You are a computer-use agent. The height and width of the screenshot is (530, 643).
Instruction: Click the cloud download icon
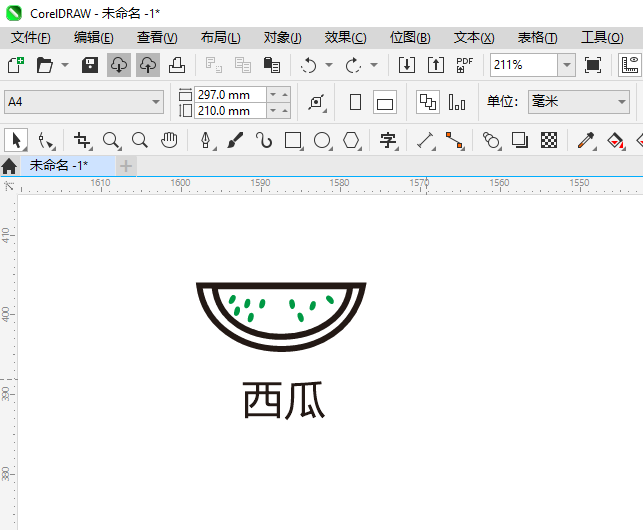click(119, 65)
